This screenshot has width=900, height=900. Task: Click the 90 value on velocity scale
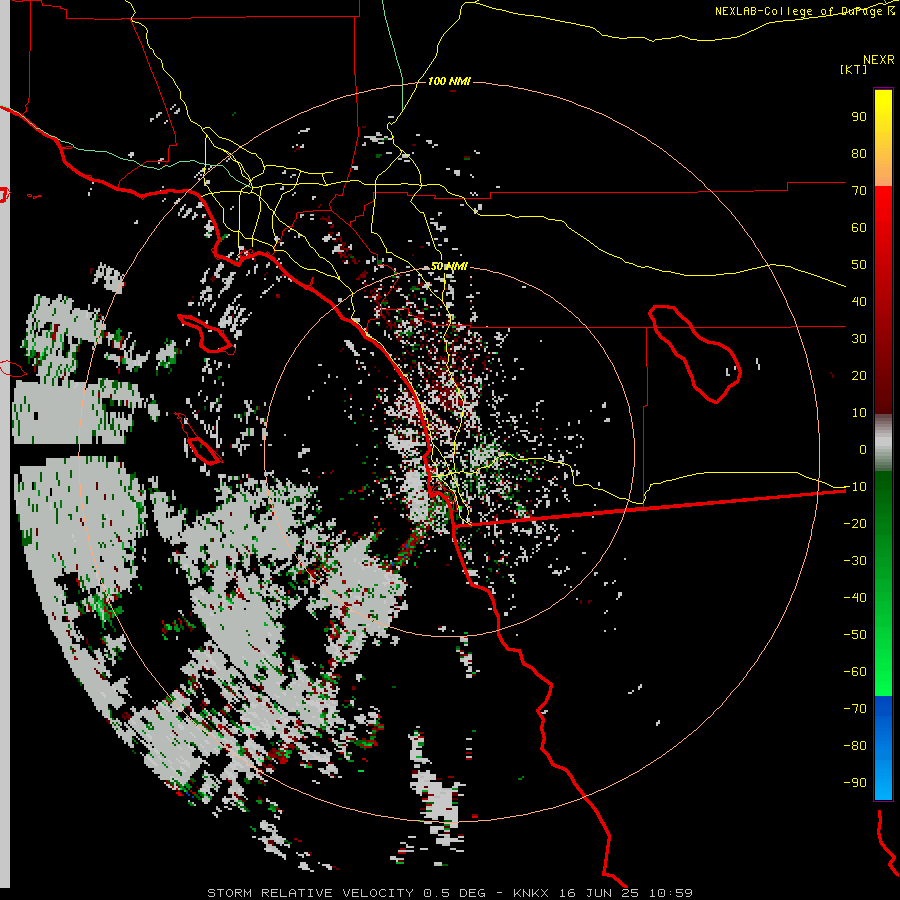859,117
